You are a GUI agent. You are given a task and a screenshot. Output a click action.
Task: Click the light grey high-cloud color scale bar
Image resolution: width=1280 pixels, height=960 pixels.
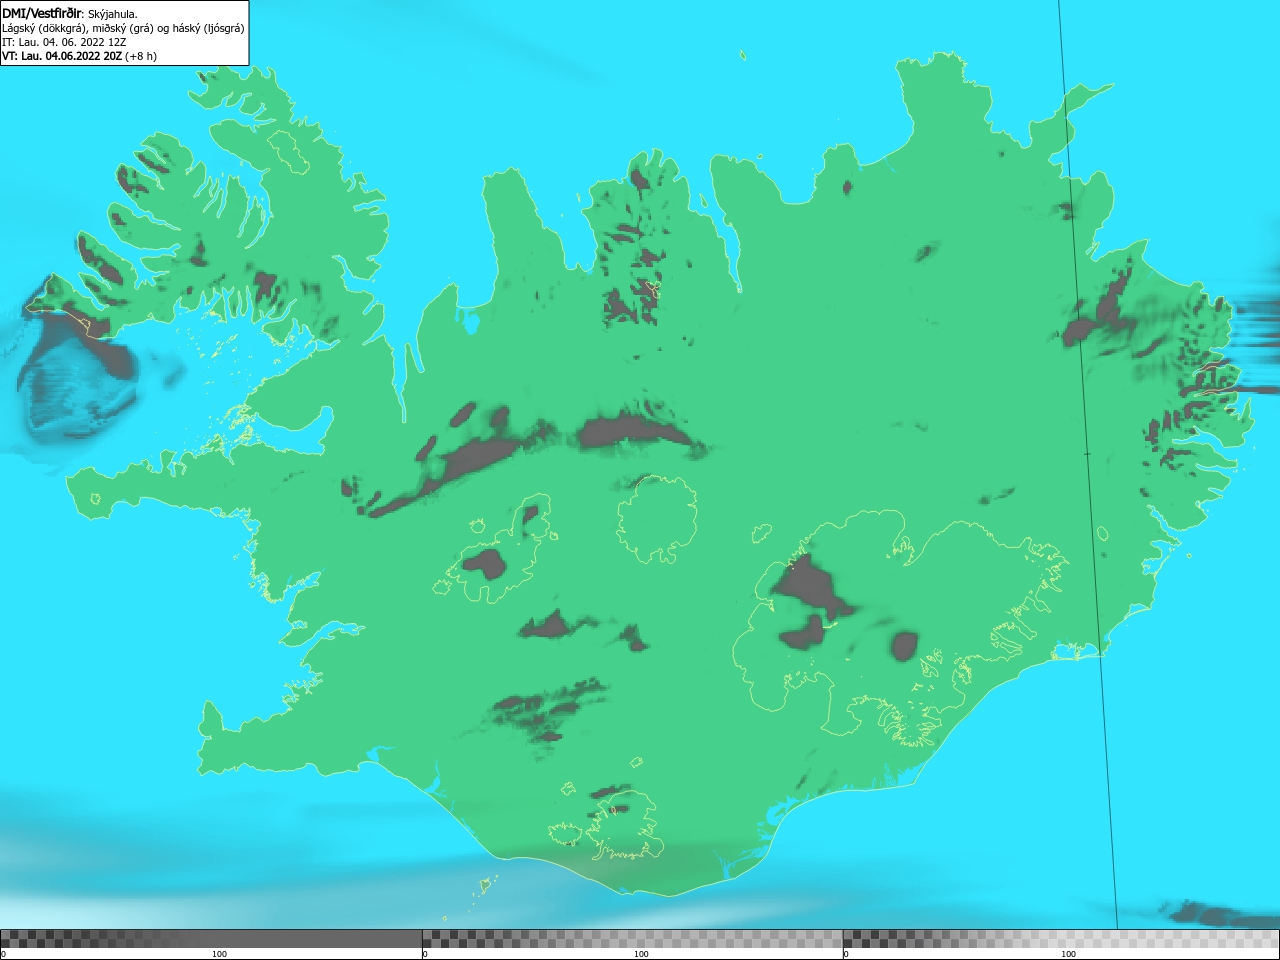point(1061,938)
